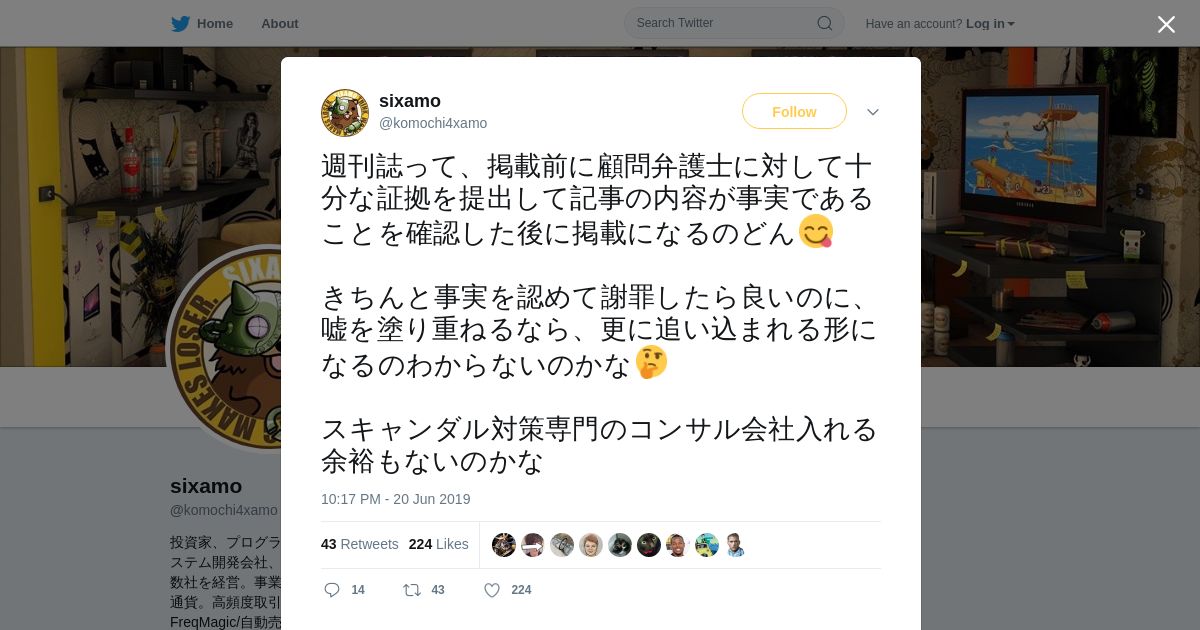Viewport: 1200px width, 630px height.
Task: Click the retweet arrows icon
Action: 412,590
